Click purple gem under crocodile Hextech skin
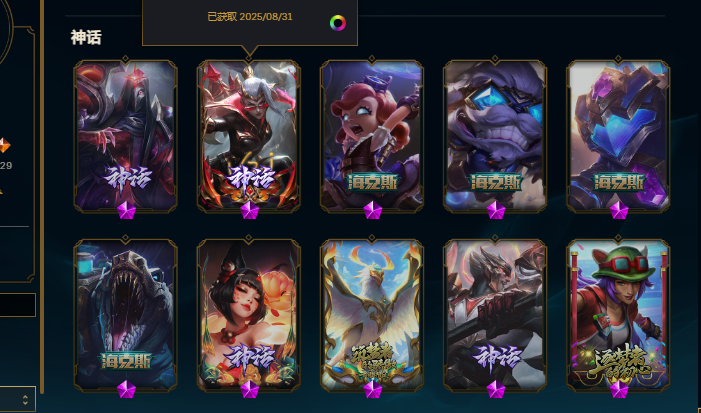Screen dimensions: 701x413 126,389
